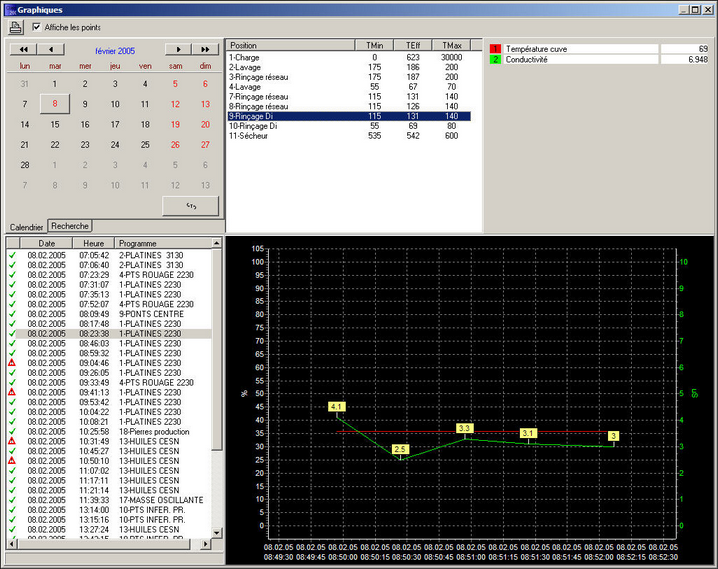Click the horizontal scrollbar left arrow
The height and width of the screenshot is (569, 718).
point(12,544)
